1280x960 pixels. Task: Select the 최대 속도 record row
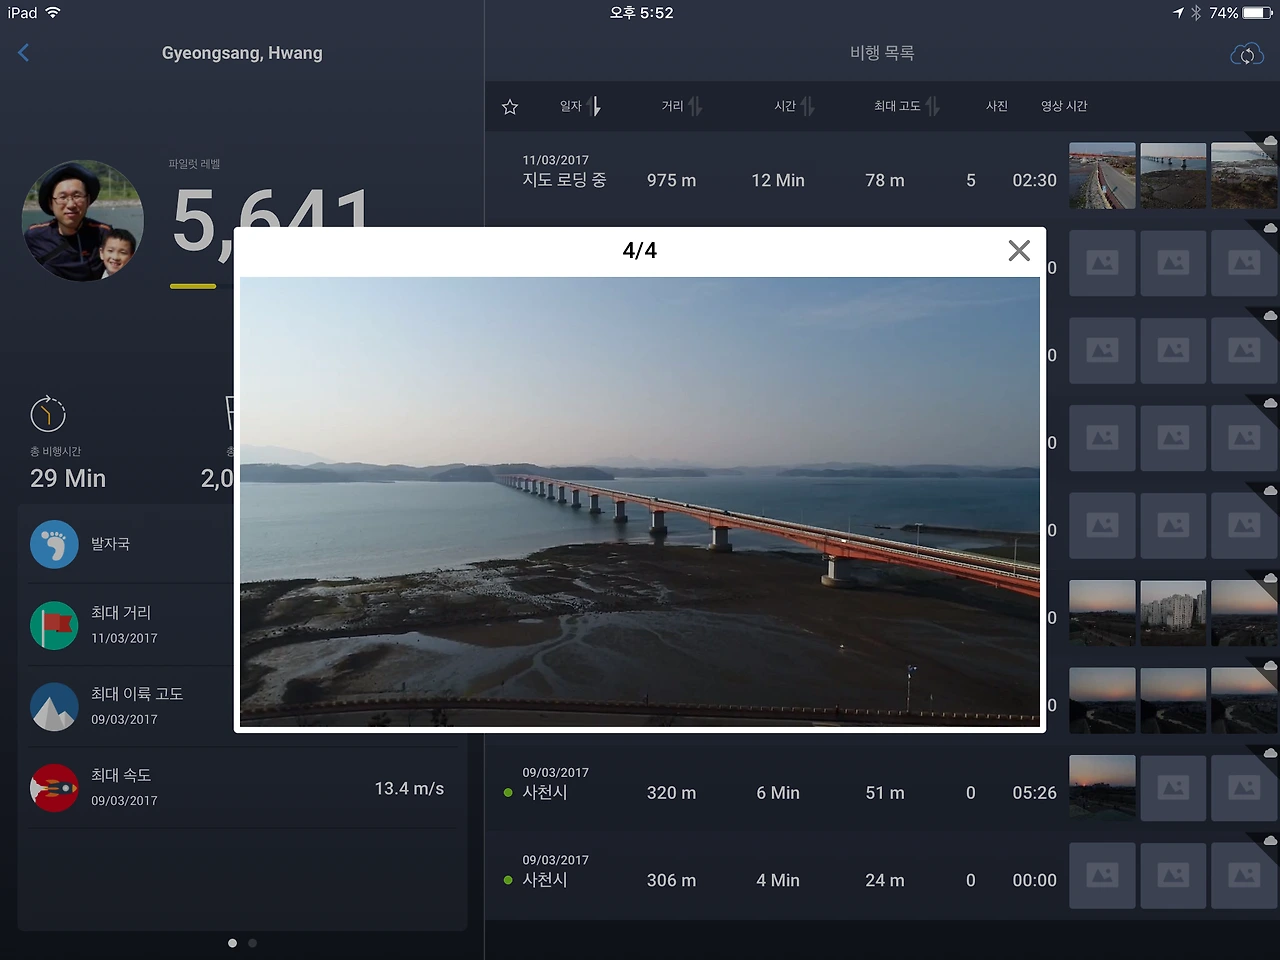coord(242,788)
